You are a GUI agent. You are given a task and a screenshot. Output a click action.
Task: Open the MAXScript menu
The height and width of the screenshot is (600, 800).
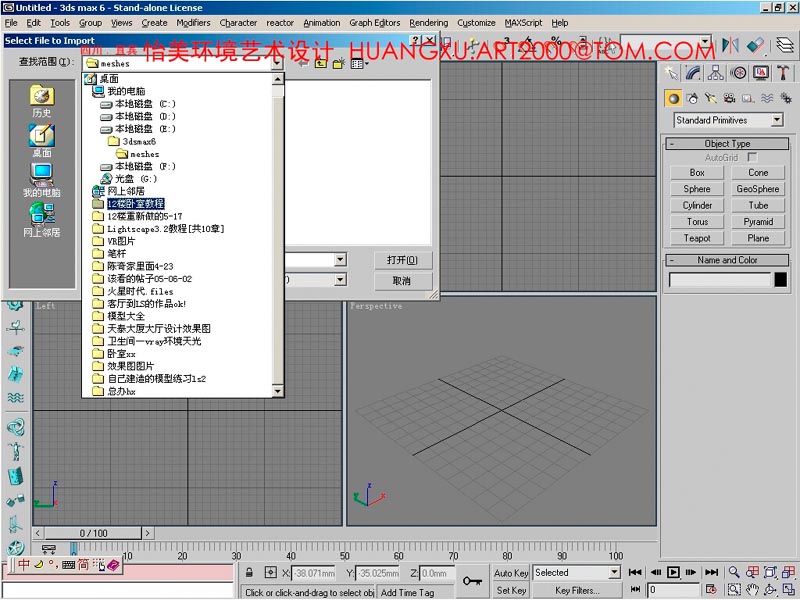coord(523,23)
